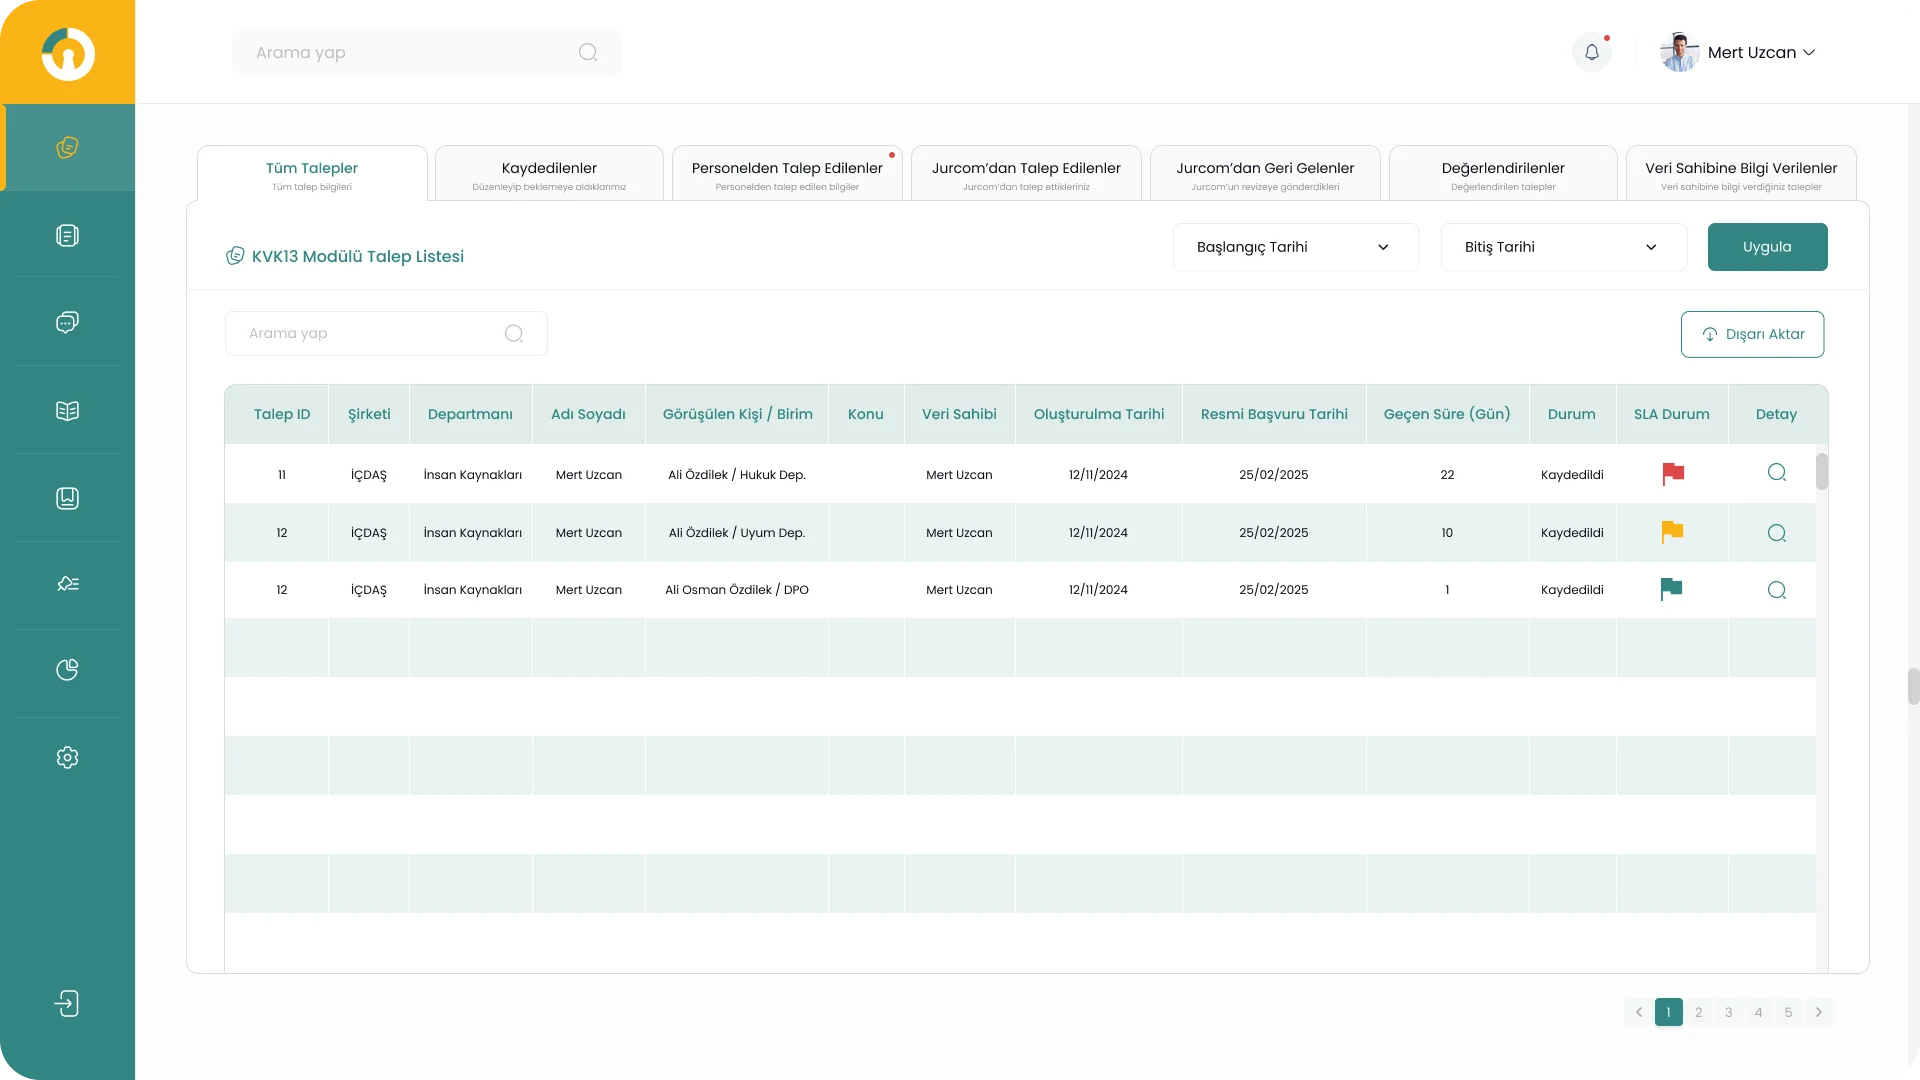
Task: Switch to the Kaydedilenler tab
Action: (549, 174)
